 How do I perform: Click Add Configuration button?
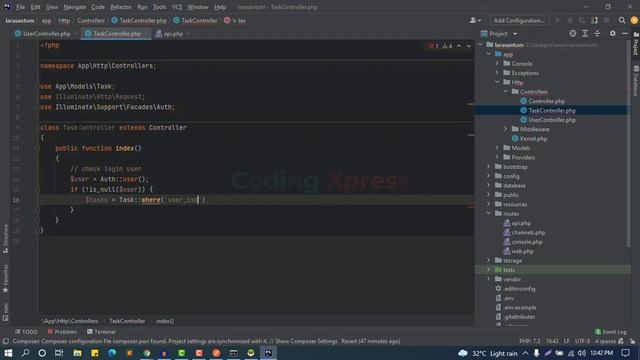tap(519, 20)
